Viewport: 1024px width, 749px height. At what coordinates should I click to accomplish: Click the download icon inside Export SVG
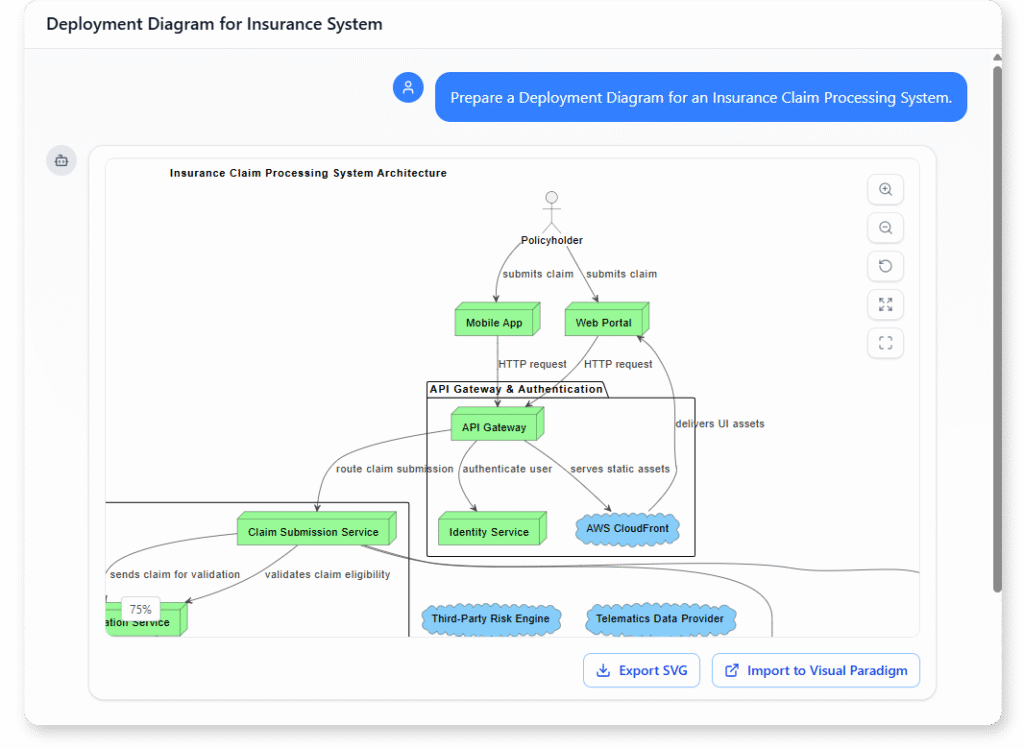604,670
